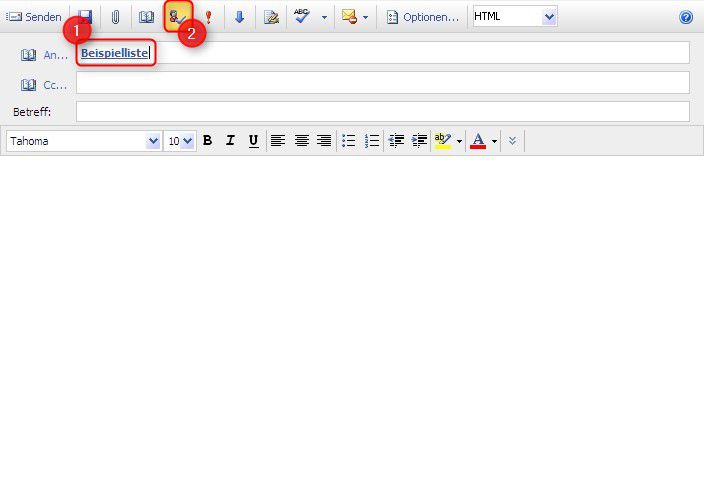The width and height of the screenshot is (704, 504).
Task: Open the address book icon in toolbar
Action: (147, 17)
